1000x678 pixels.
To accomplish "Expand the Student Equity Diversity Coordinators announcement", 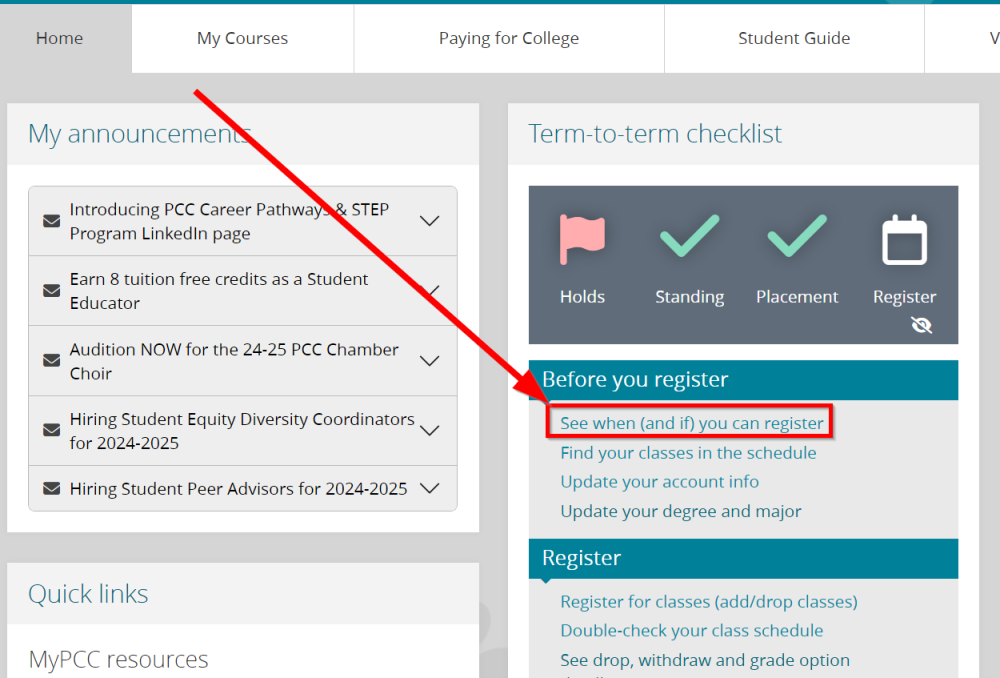I will tap(430, 431).
